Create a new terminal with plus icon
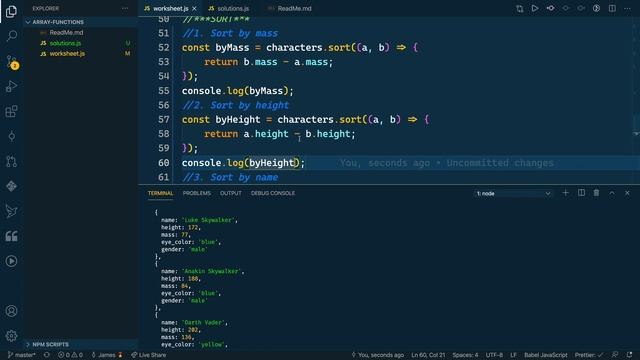This screenshot has height=360, width=640. (x=565, y=193)
